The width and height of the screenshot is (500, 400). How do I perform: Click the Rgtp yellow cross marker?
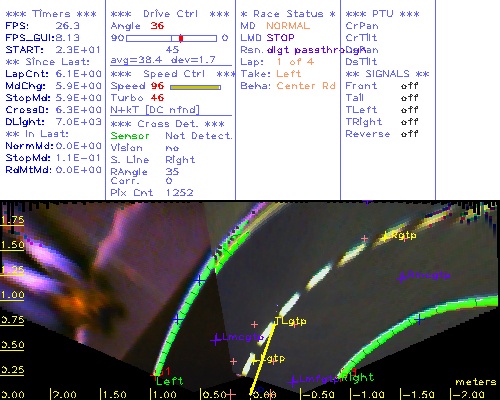(385, 236)
